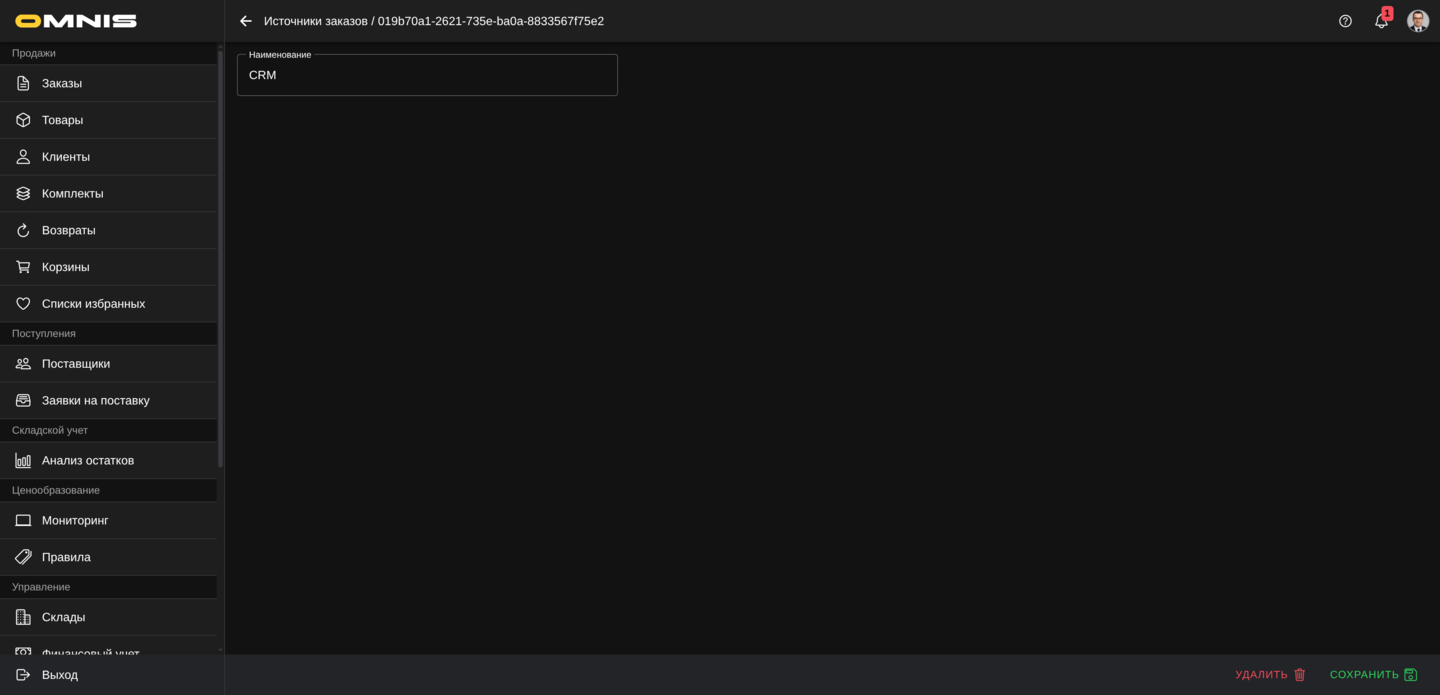Open notifications bell icon
1440x695 pixels.
point(1381,21)
